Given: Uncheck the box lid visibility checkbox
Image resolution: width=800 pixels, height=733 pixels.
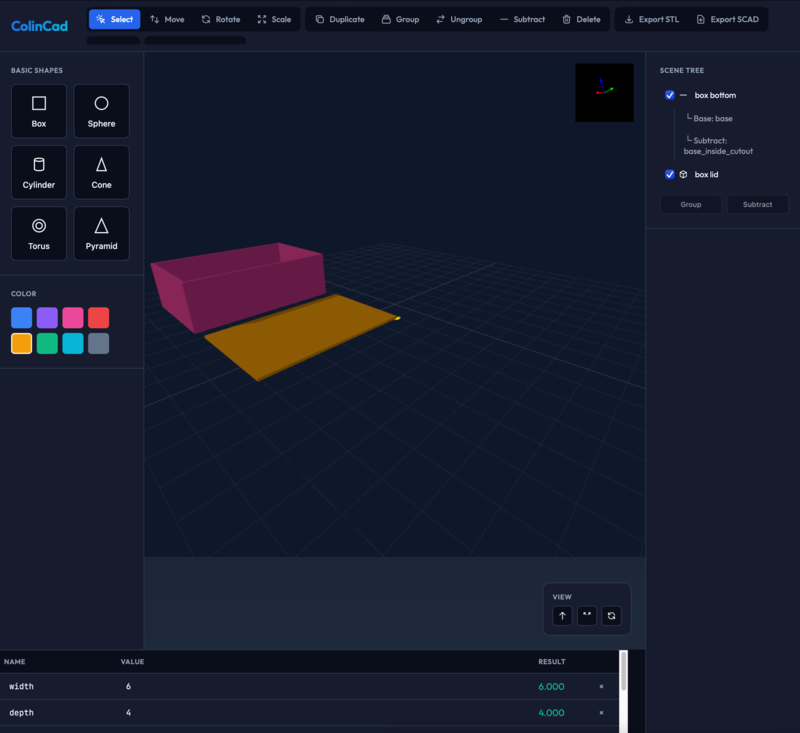Looking at the screenshot, I should 670,174.
